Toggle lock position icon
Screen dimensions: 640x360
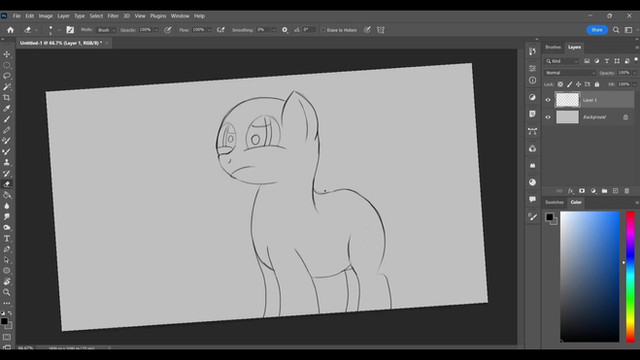point(578,84)
